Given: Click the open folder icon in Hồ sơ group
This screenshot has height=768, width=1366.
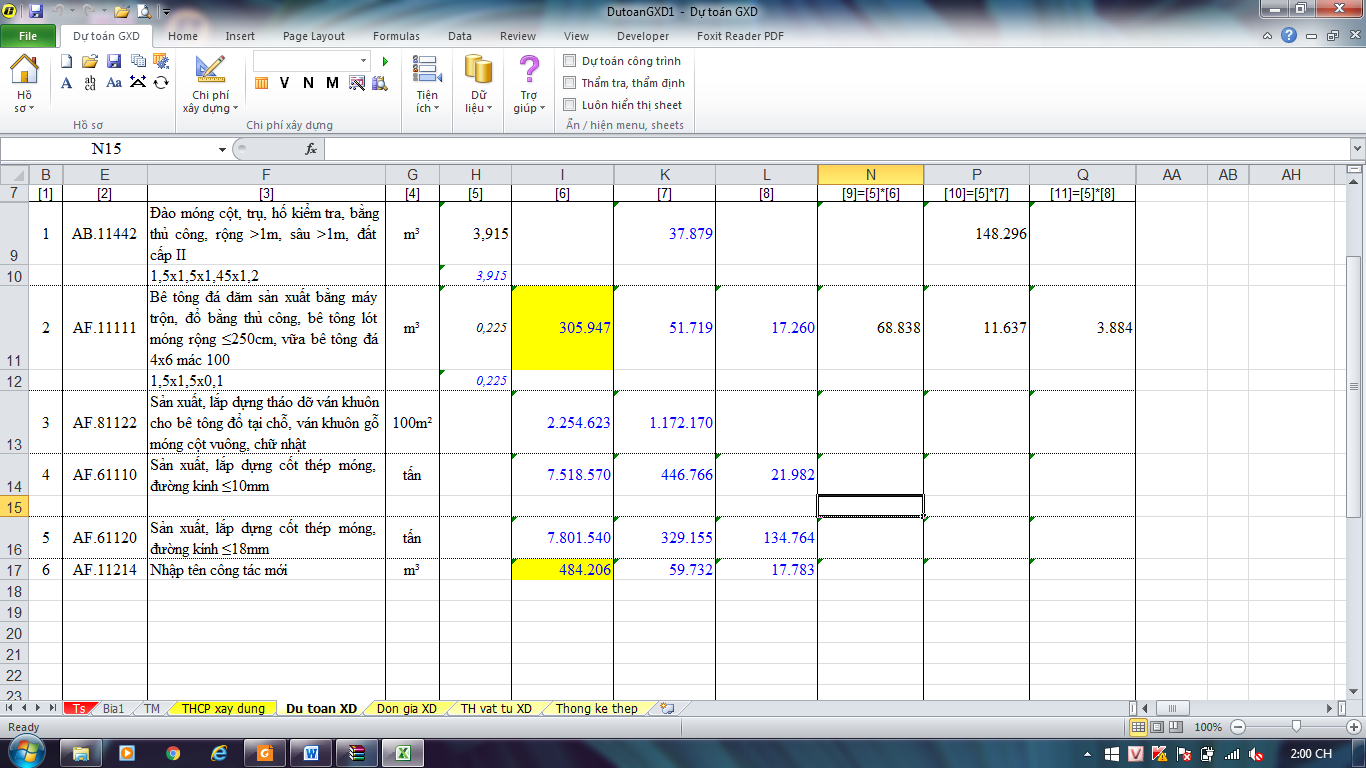Looking at the screenshot, I should coord(90,62).
